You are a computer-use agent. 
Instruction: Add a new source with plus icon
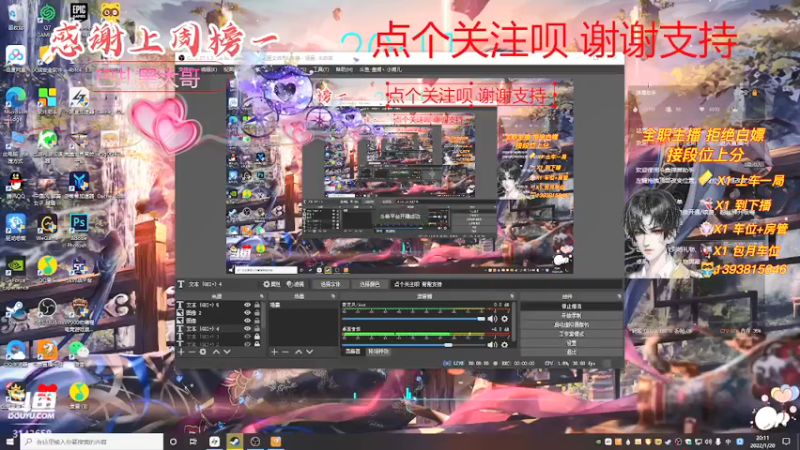(x=181, y=352)
